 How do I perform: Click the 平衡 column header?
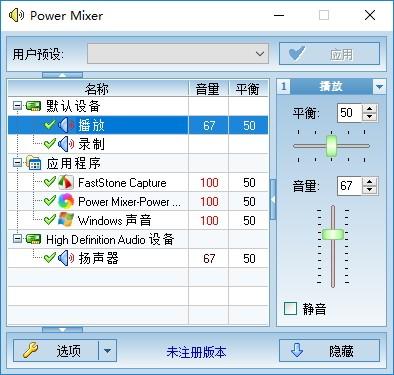click(248, 89)
